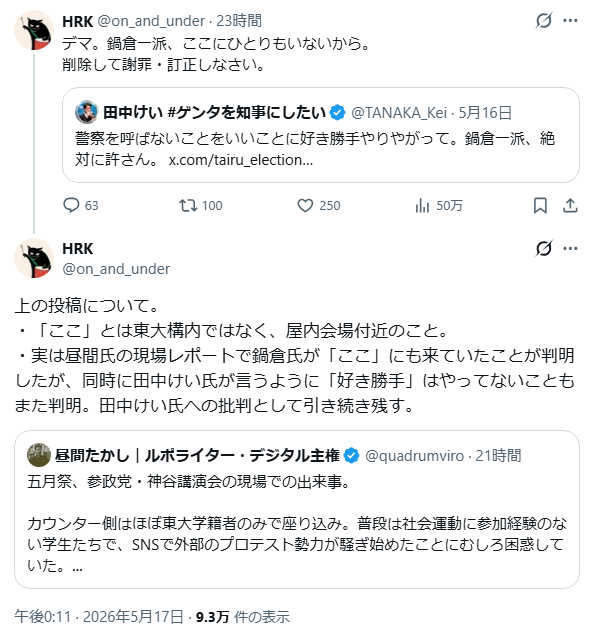Bookmark the first tweet
Screen dimensions: 594x638
pyautogui.click(x=540, y=205)
